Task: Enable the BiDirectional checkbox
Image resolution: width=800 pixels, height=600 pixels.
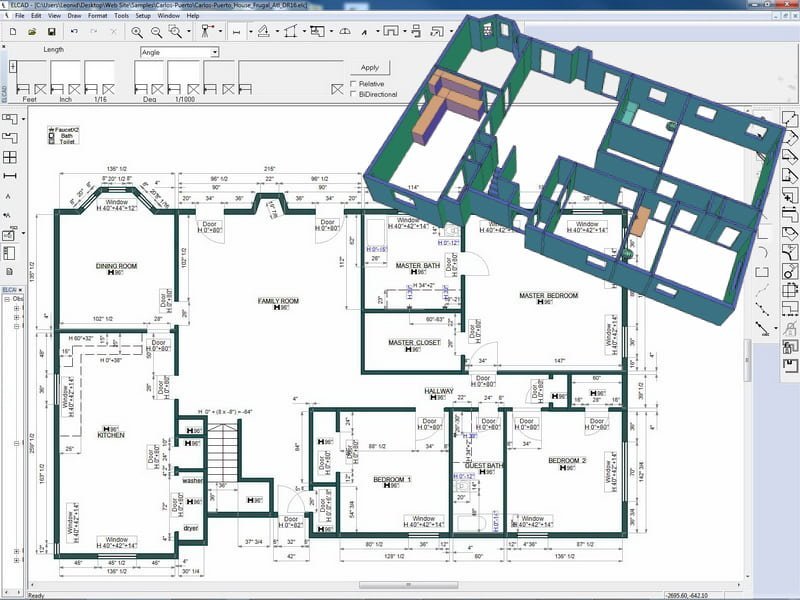Action: [353, 94]
